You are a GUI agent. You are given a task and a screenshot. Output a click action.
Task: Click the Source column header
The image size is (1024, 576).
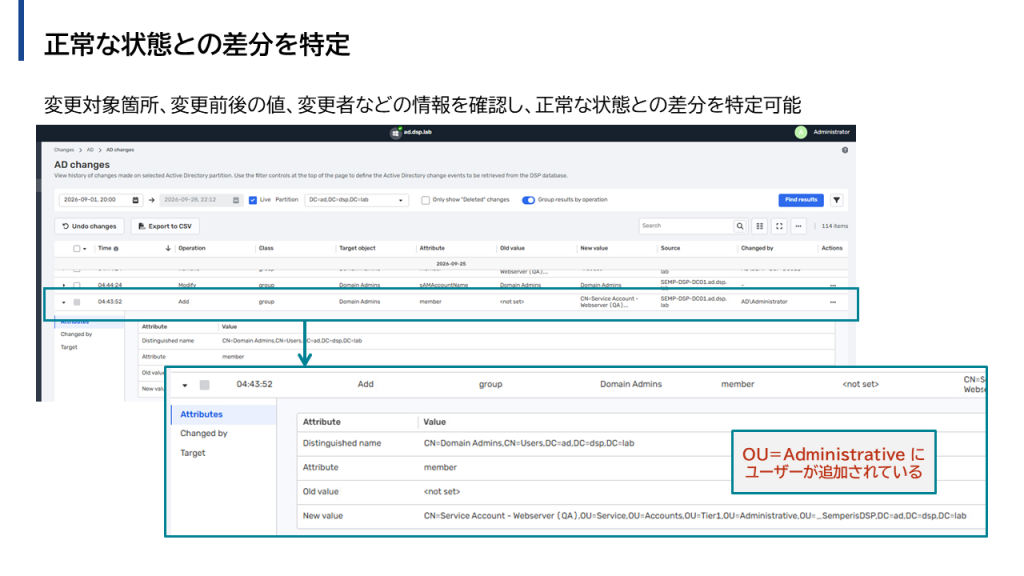[x=671, y=249]
